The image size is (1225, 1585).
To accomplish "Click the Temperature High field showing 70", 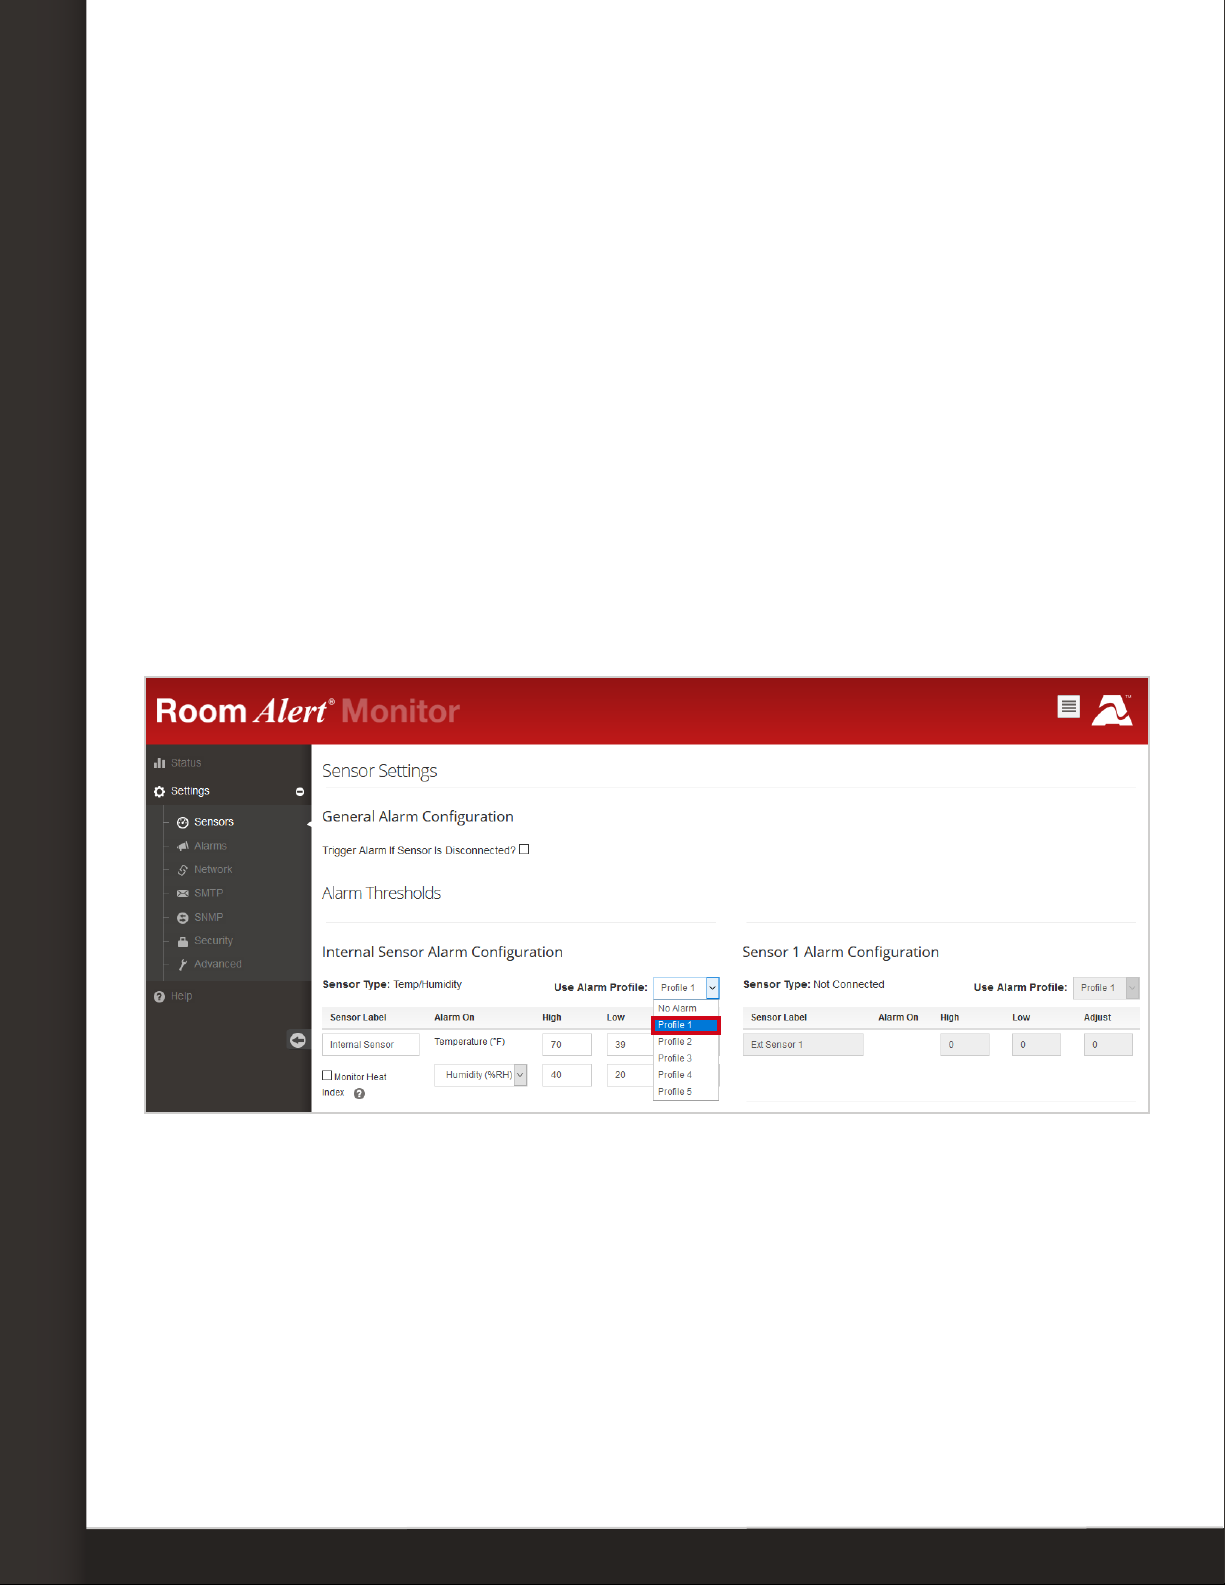I will tap(567, 1045).
